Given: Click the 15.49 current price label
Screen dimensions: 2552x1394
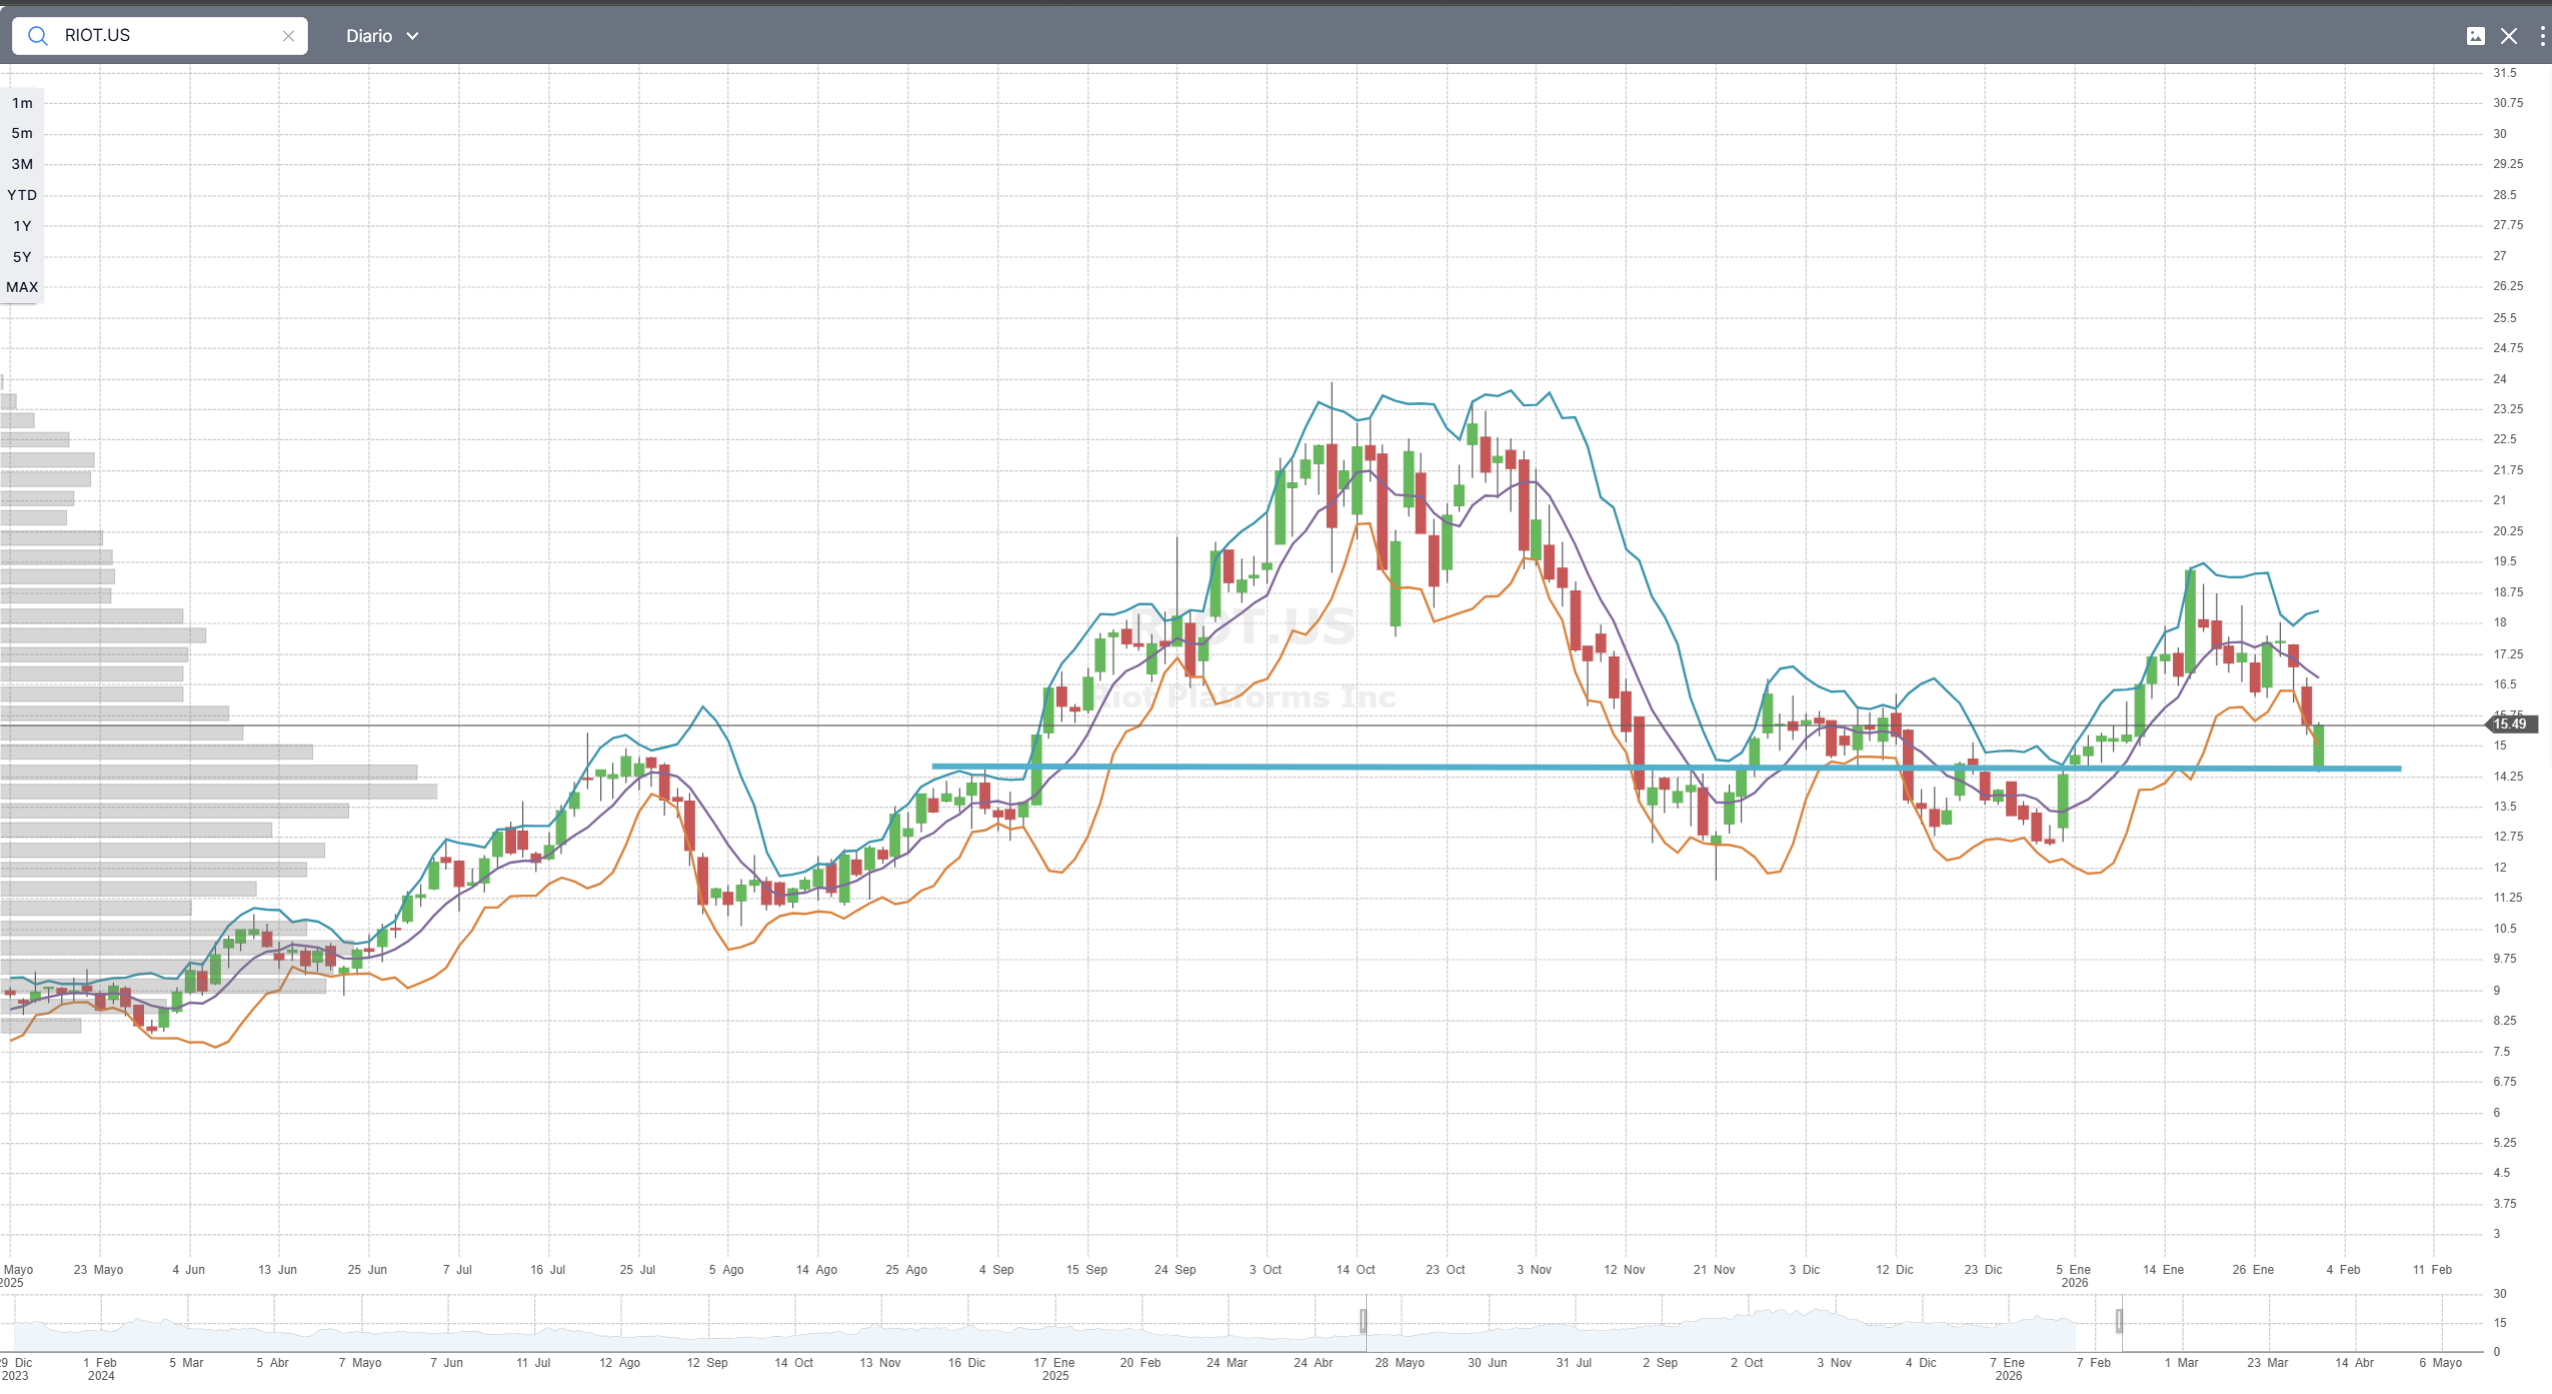Looking at the screenshot, I should pos(2509,724).
